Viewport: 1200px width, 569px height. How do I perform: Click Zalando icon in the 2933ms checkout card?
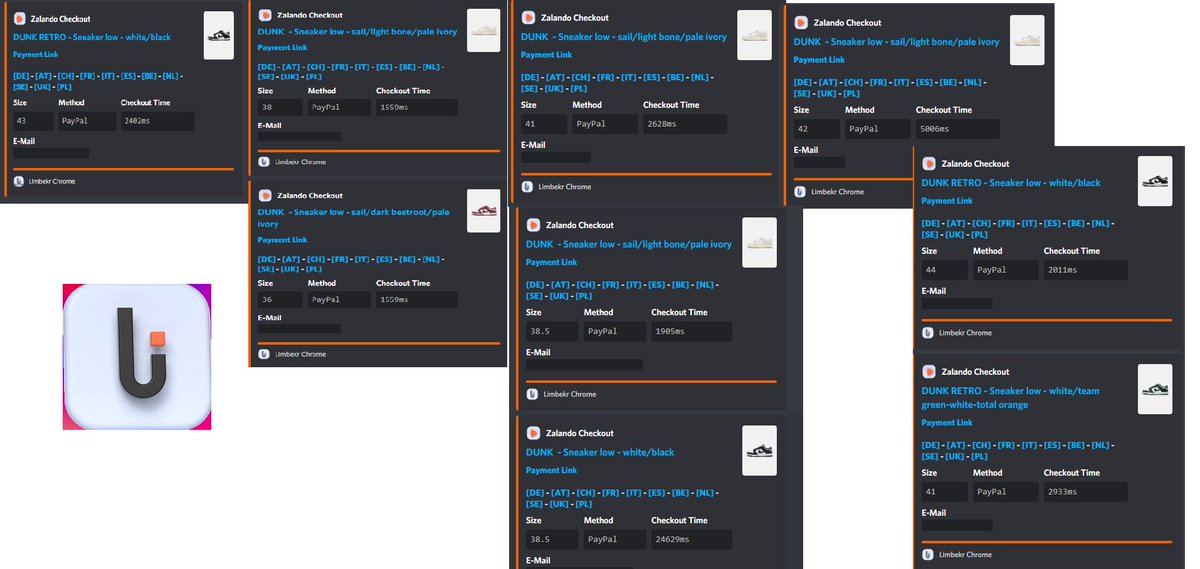tap(928, 371)
